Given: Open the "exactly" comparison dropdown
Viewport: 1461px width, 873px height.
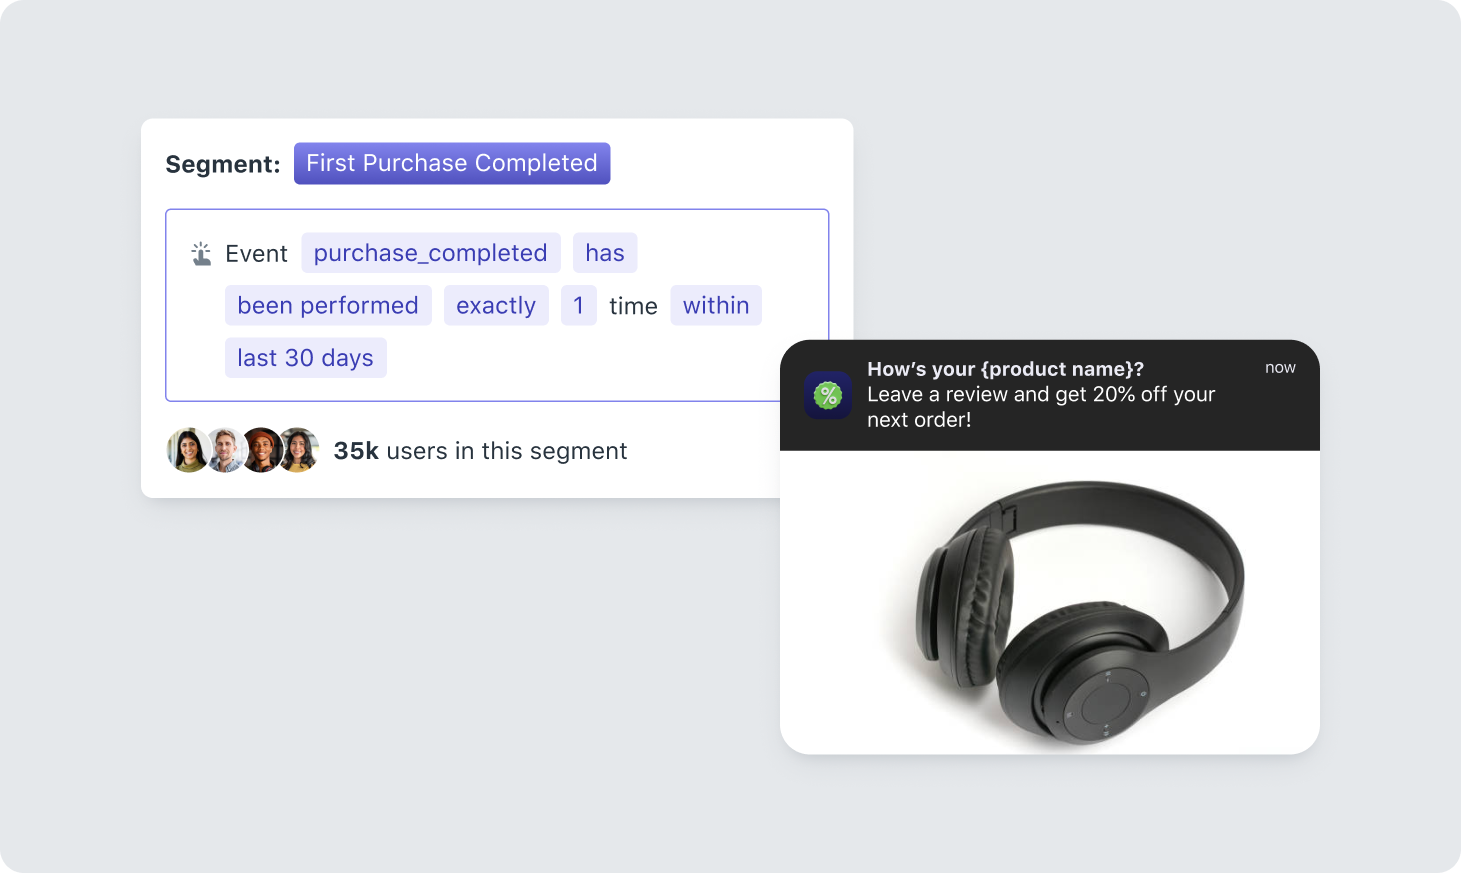Looking at the screenshot, I should (x=496, y=306).
